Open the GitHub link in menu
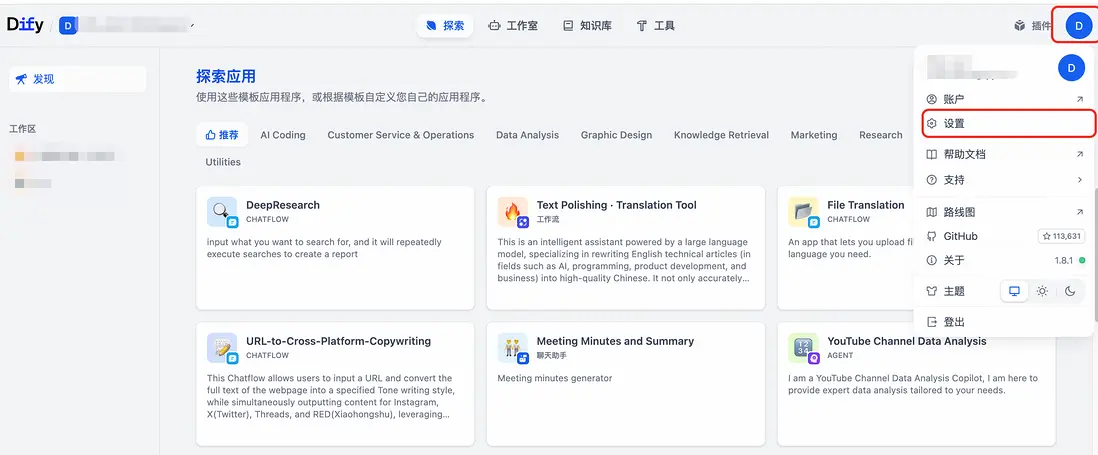 [x=960, y=236]
